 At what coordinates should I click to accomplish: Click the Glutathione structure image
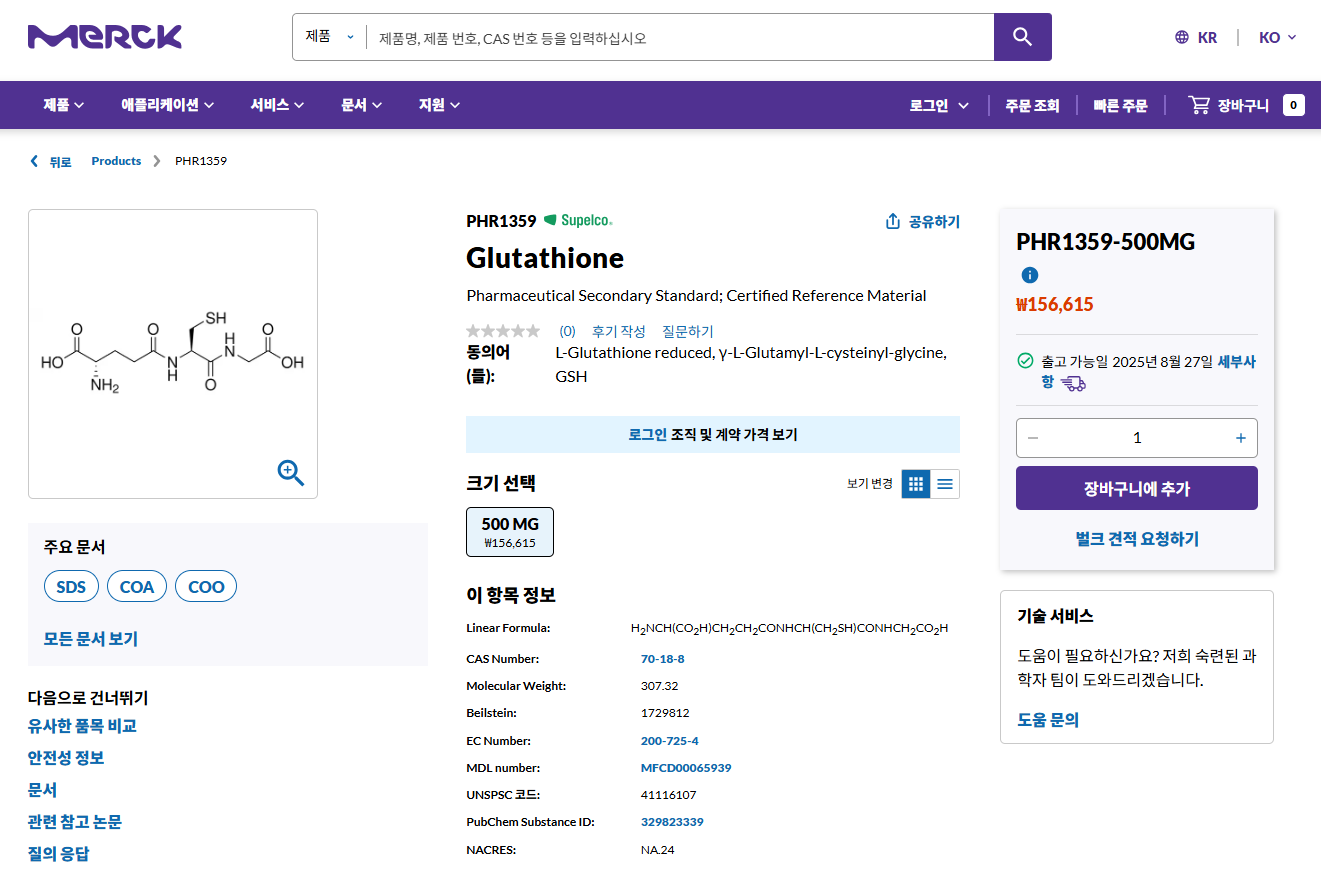coord(172,355)
